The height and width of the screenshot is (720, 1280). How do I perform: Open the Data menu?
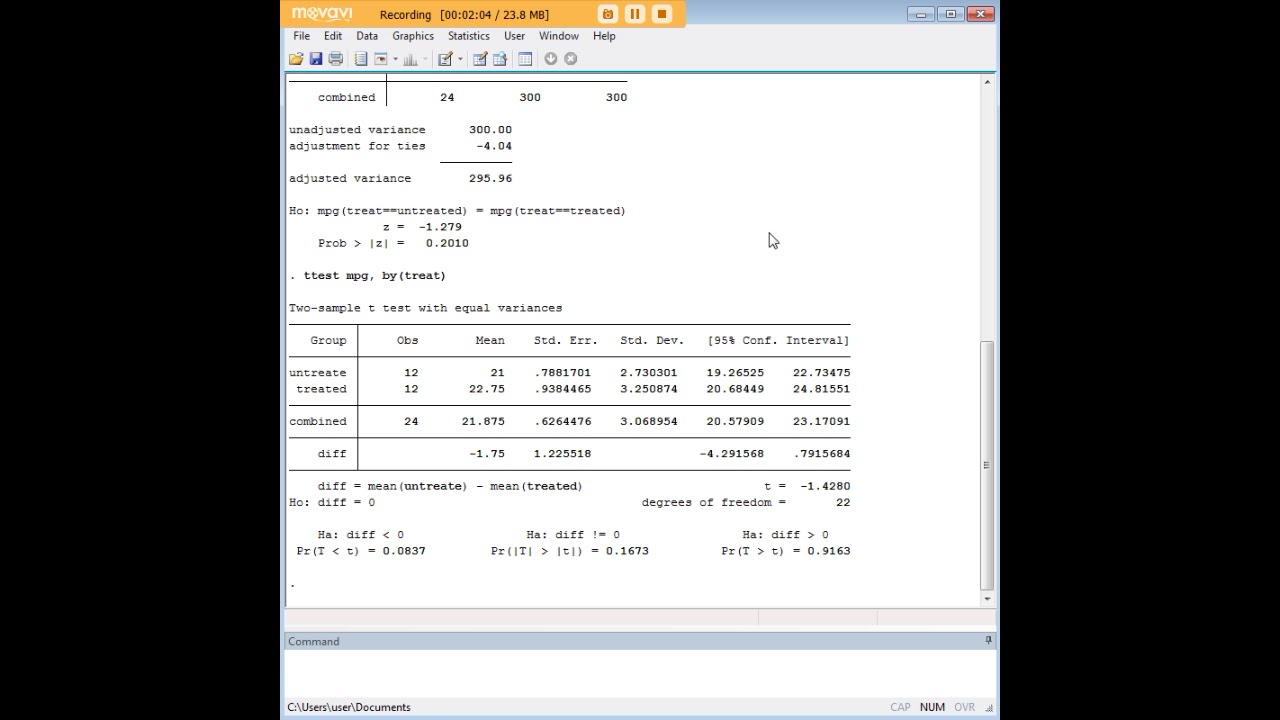coord(367,36)
